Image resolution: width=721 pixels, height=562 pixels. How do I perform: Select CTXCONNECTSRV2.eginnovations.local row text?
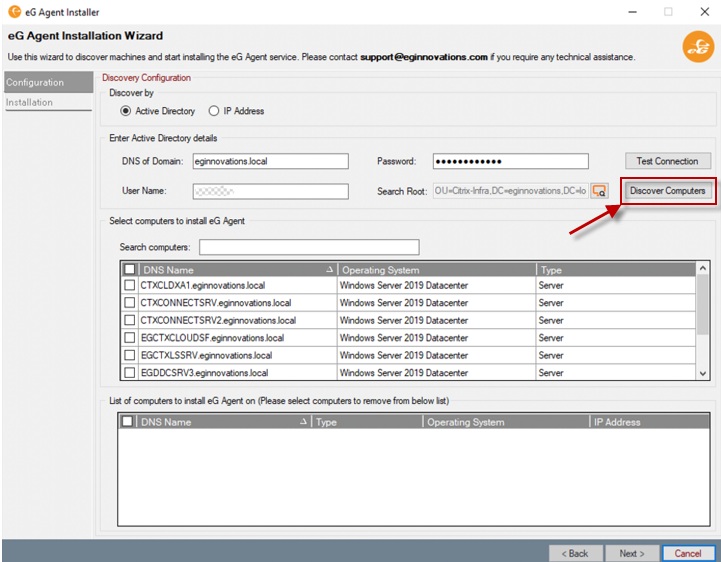coord(218,321)
